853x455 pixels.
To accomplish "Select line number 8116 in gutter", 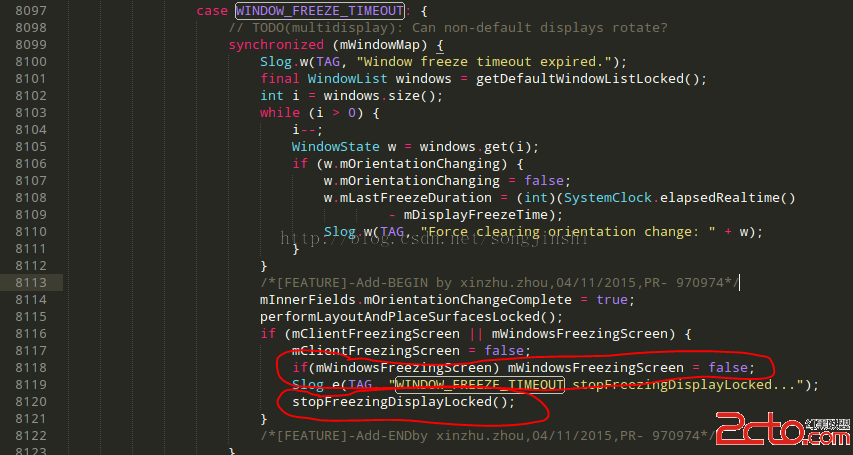I will coord(31,334).
